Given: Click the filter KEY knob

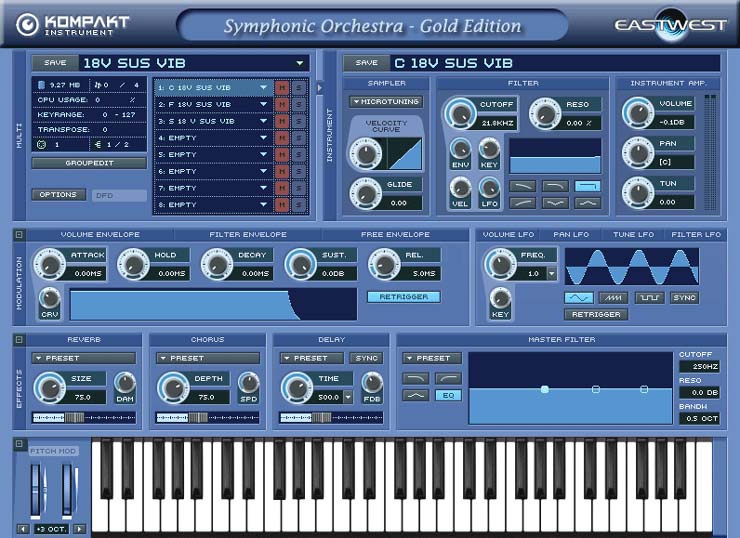Looking at the screenshot, I should coord(489,149).
